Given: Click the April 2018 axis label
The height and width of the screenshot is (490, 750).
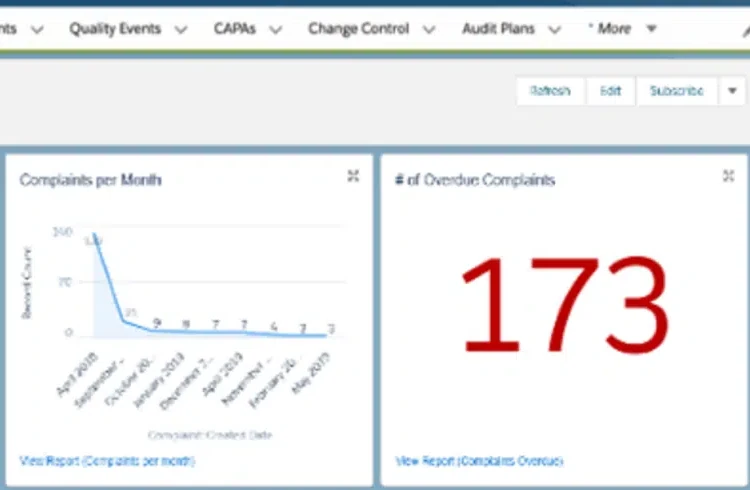Looking at the screenshot, I should [x=77, y=374].
